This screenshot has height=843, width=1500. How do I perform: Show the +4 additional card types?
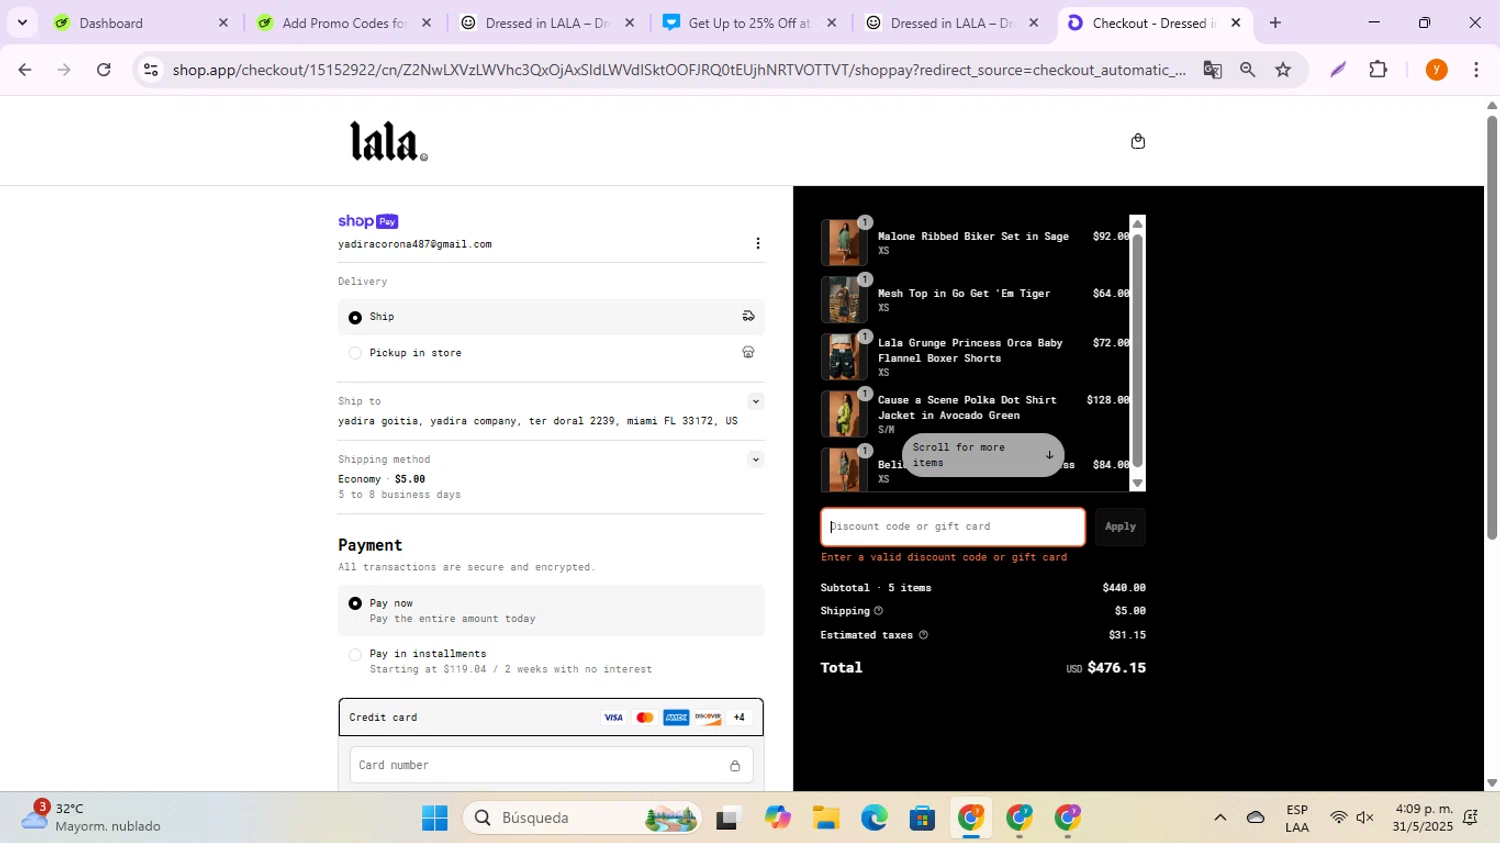coord(739,717)
